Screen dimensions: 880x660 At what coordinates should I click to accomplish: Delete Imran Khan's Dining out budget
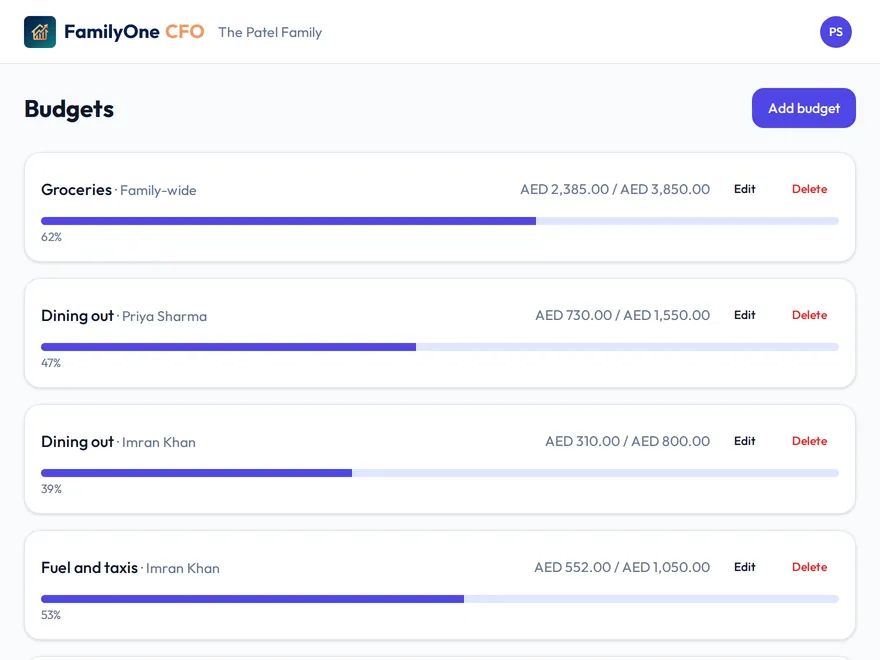pyautogui.click(x=809, y=441)
